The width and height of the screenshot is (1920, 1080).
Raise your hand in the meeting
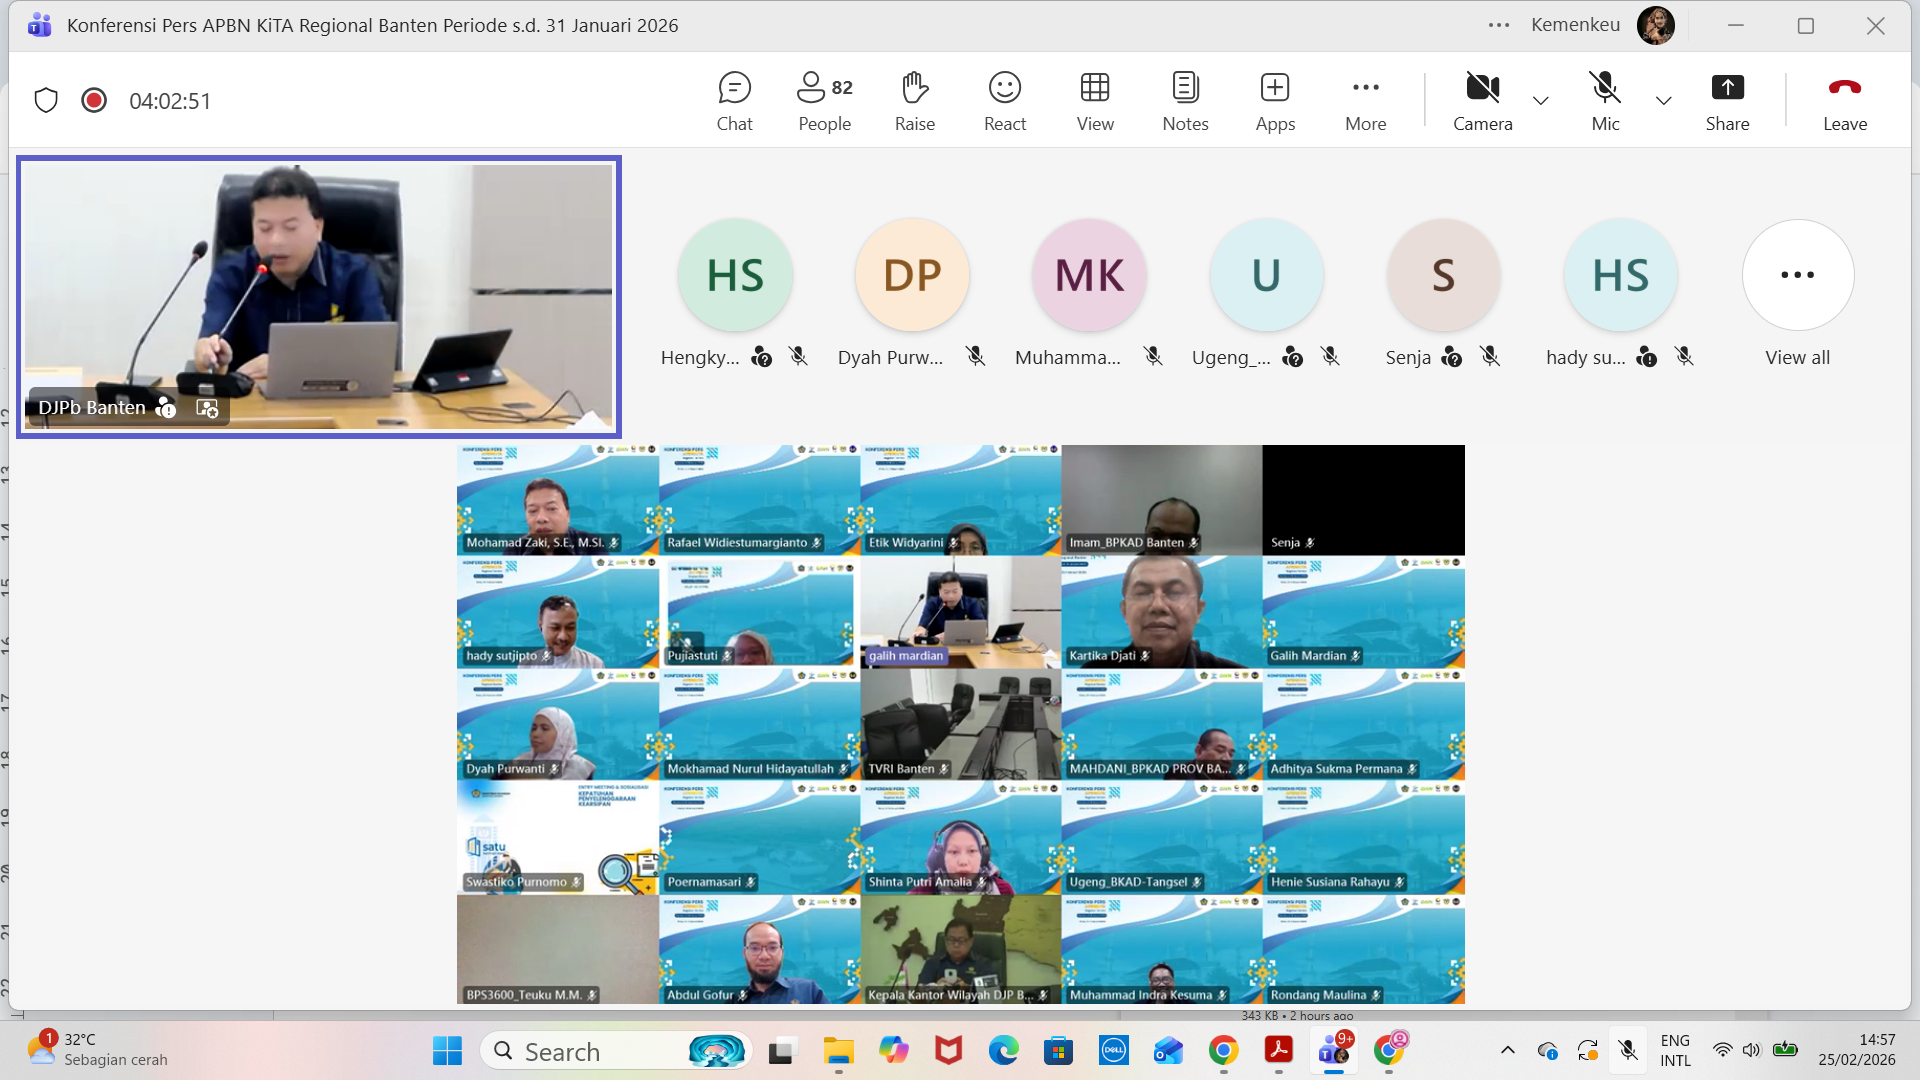914,101
